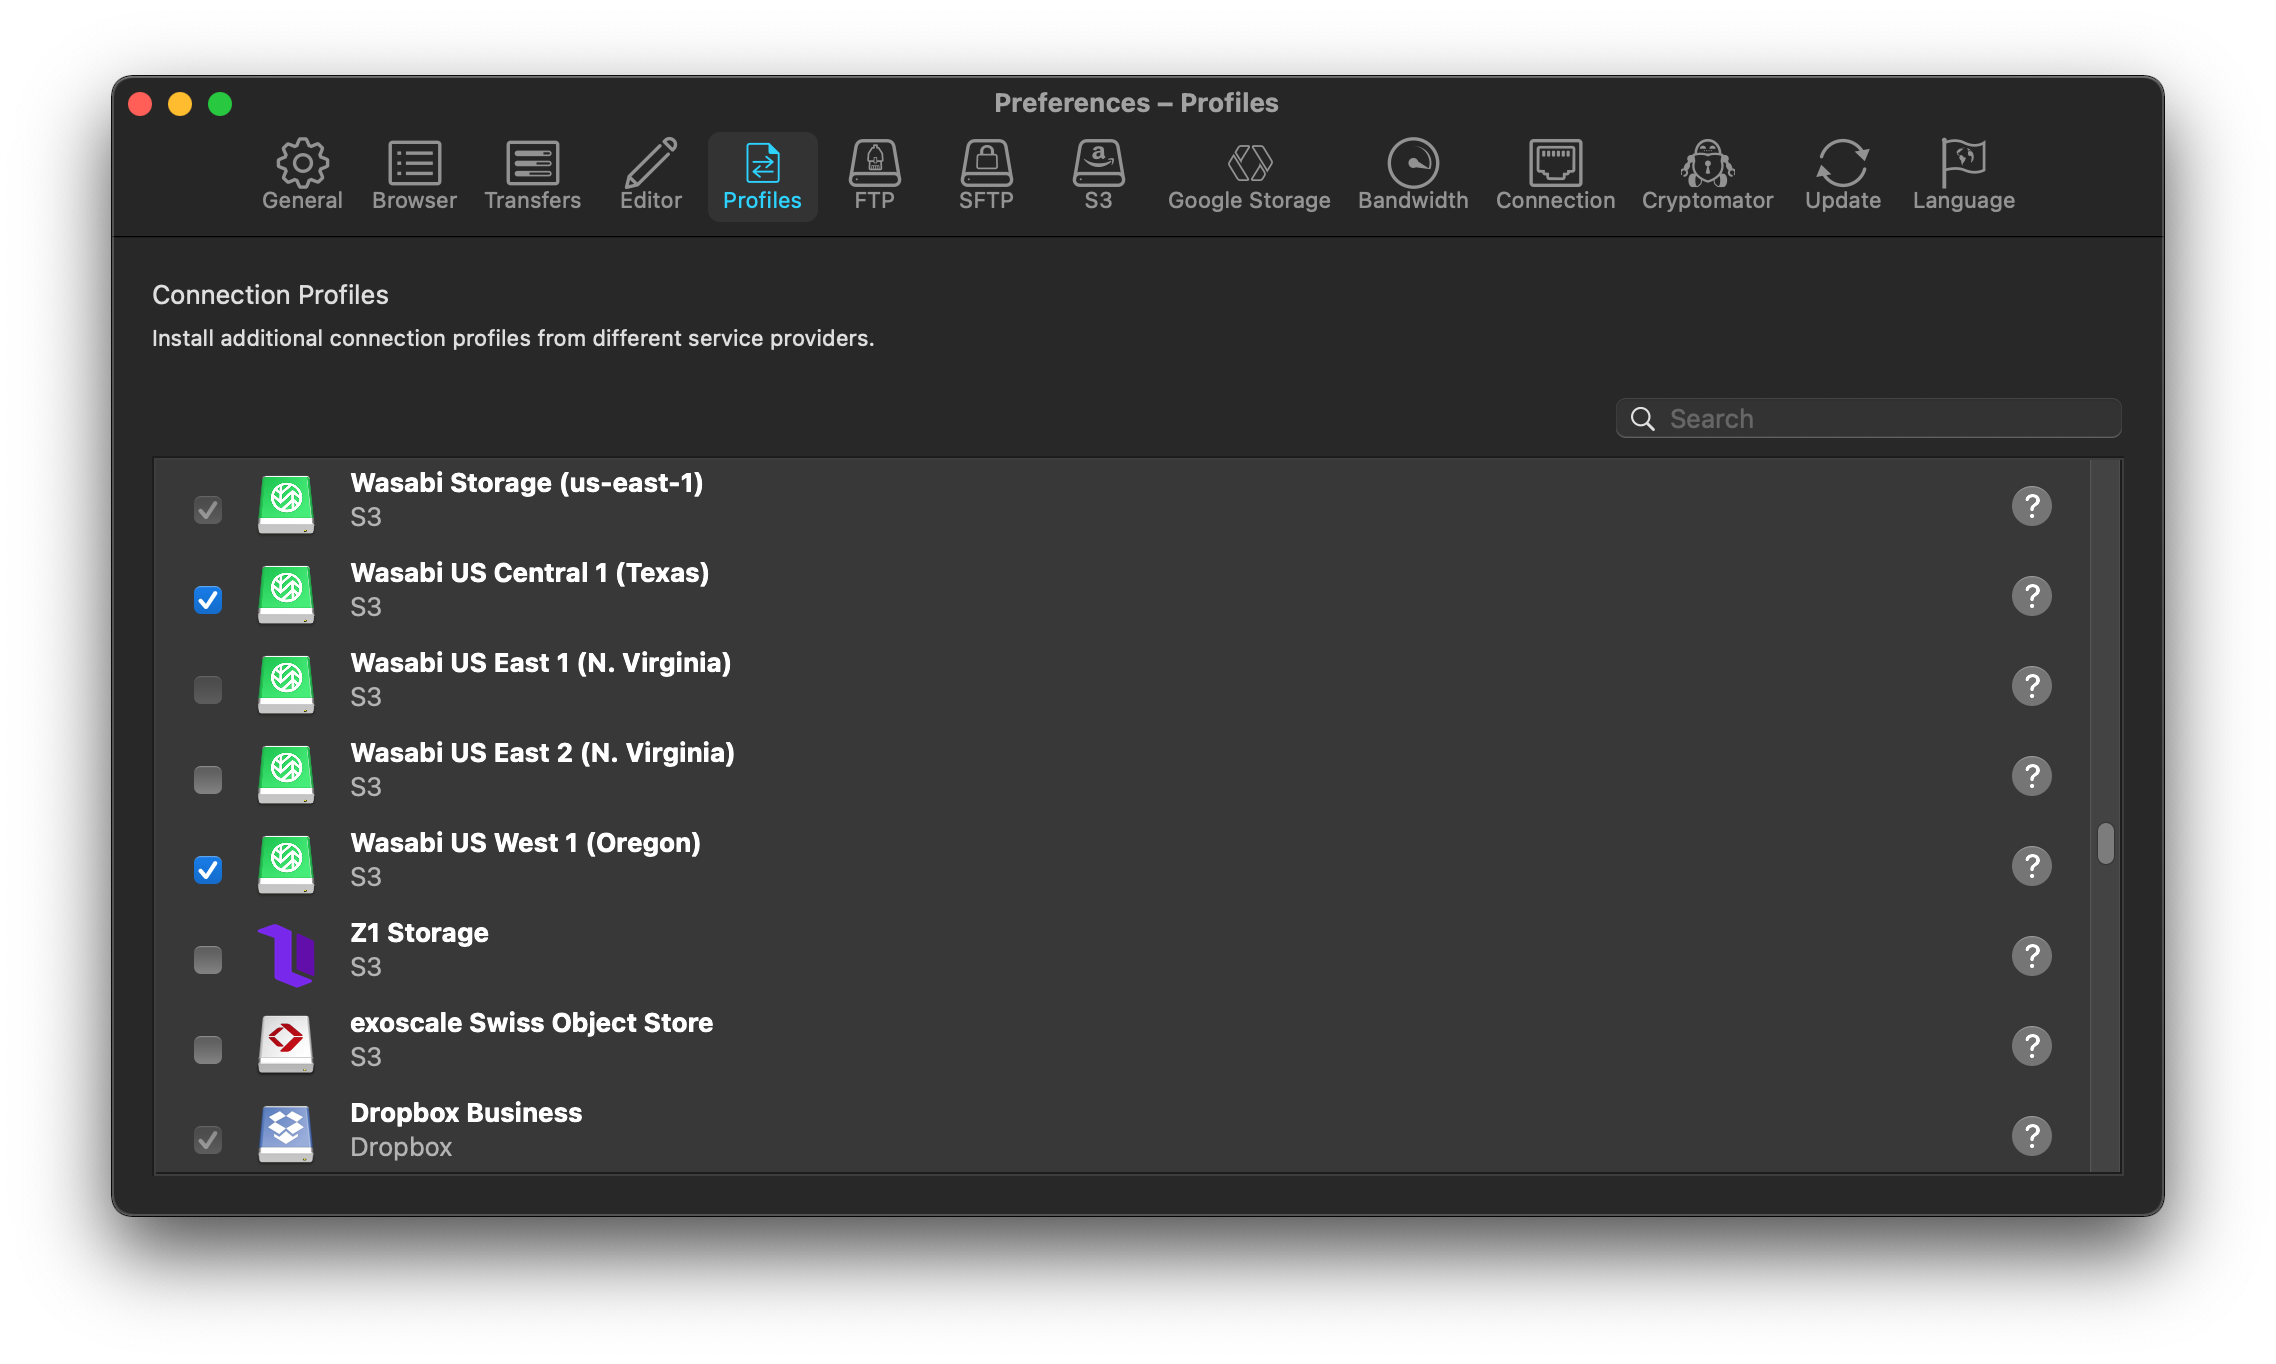Select the Profiles preferences tab
Screen dimensions: 2276x1364
point(762,176)
